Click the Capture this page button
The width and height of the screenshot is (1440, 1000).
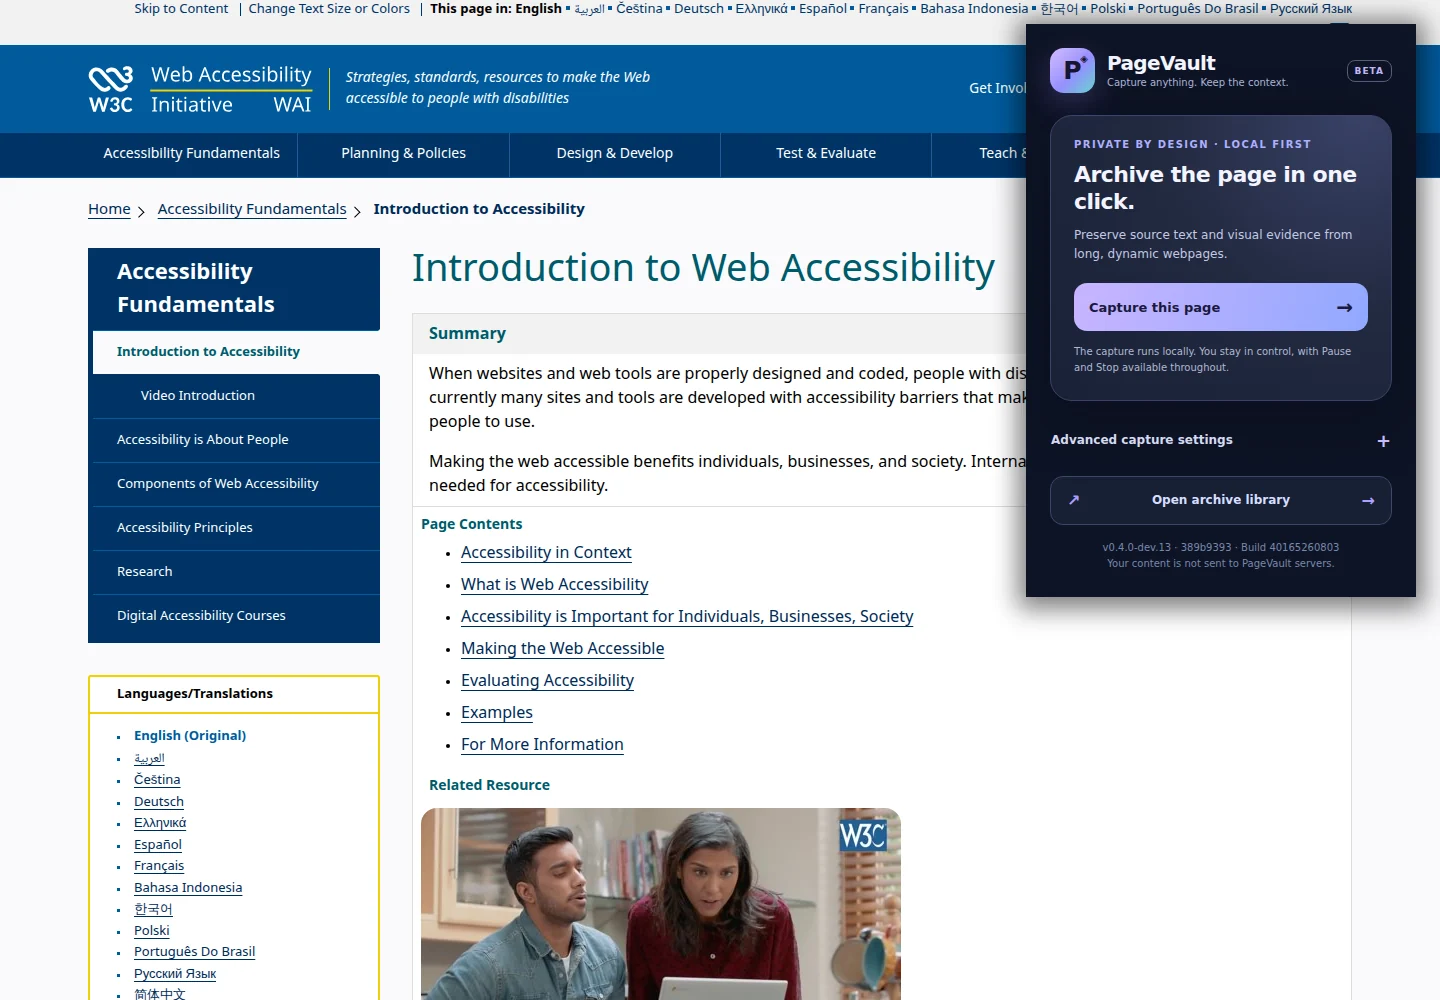coord(1220,307)
